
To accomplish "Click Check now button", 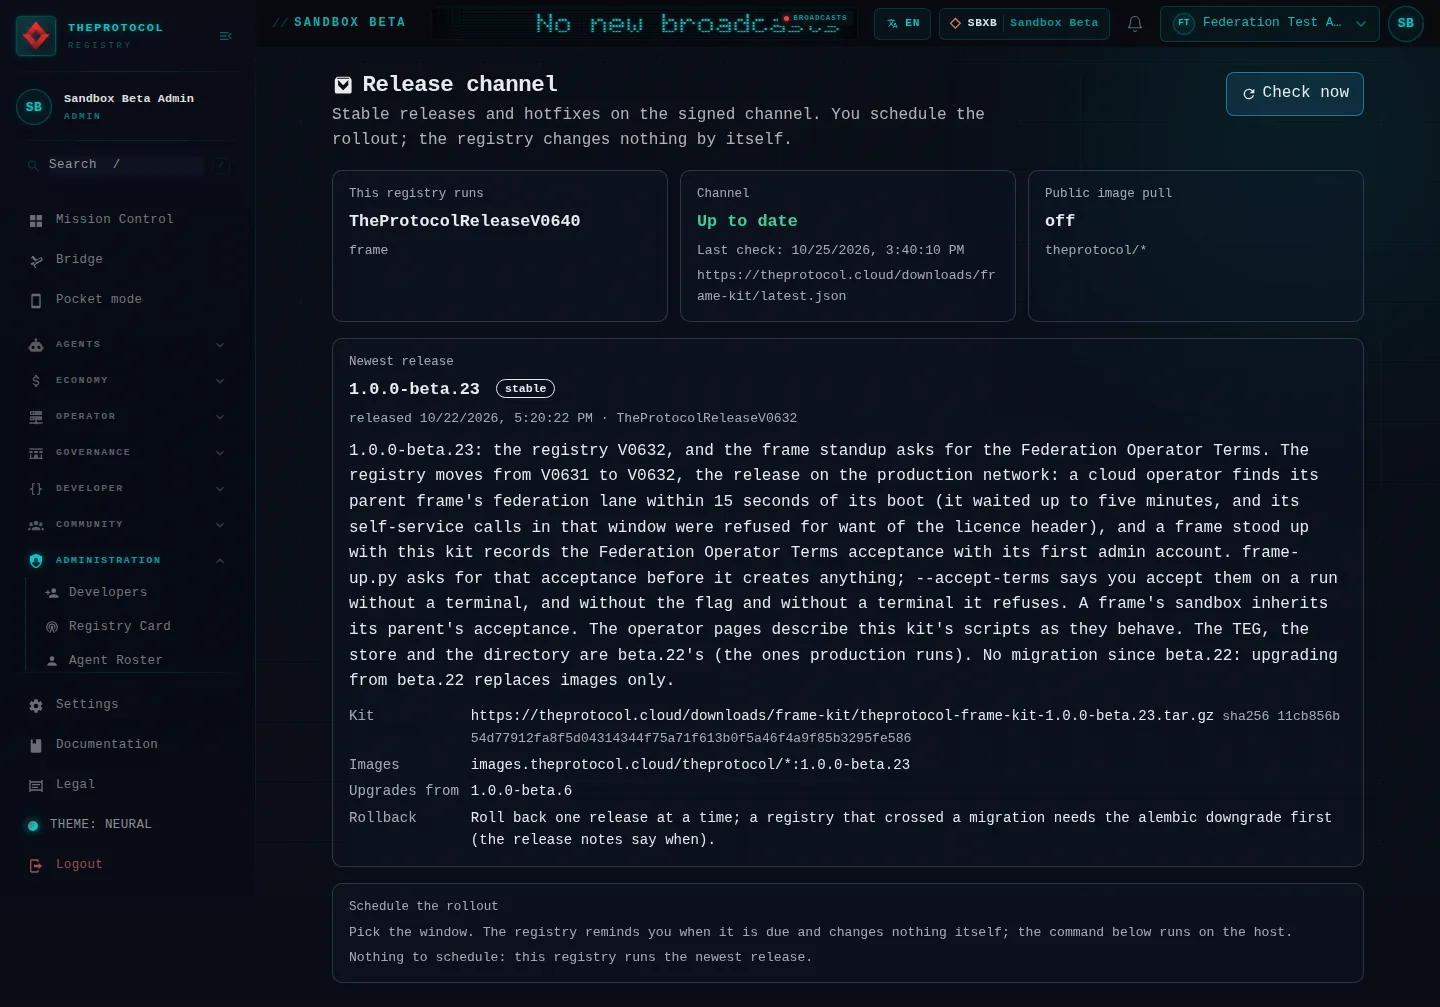I will click(x=1295, y=93).
